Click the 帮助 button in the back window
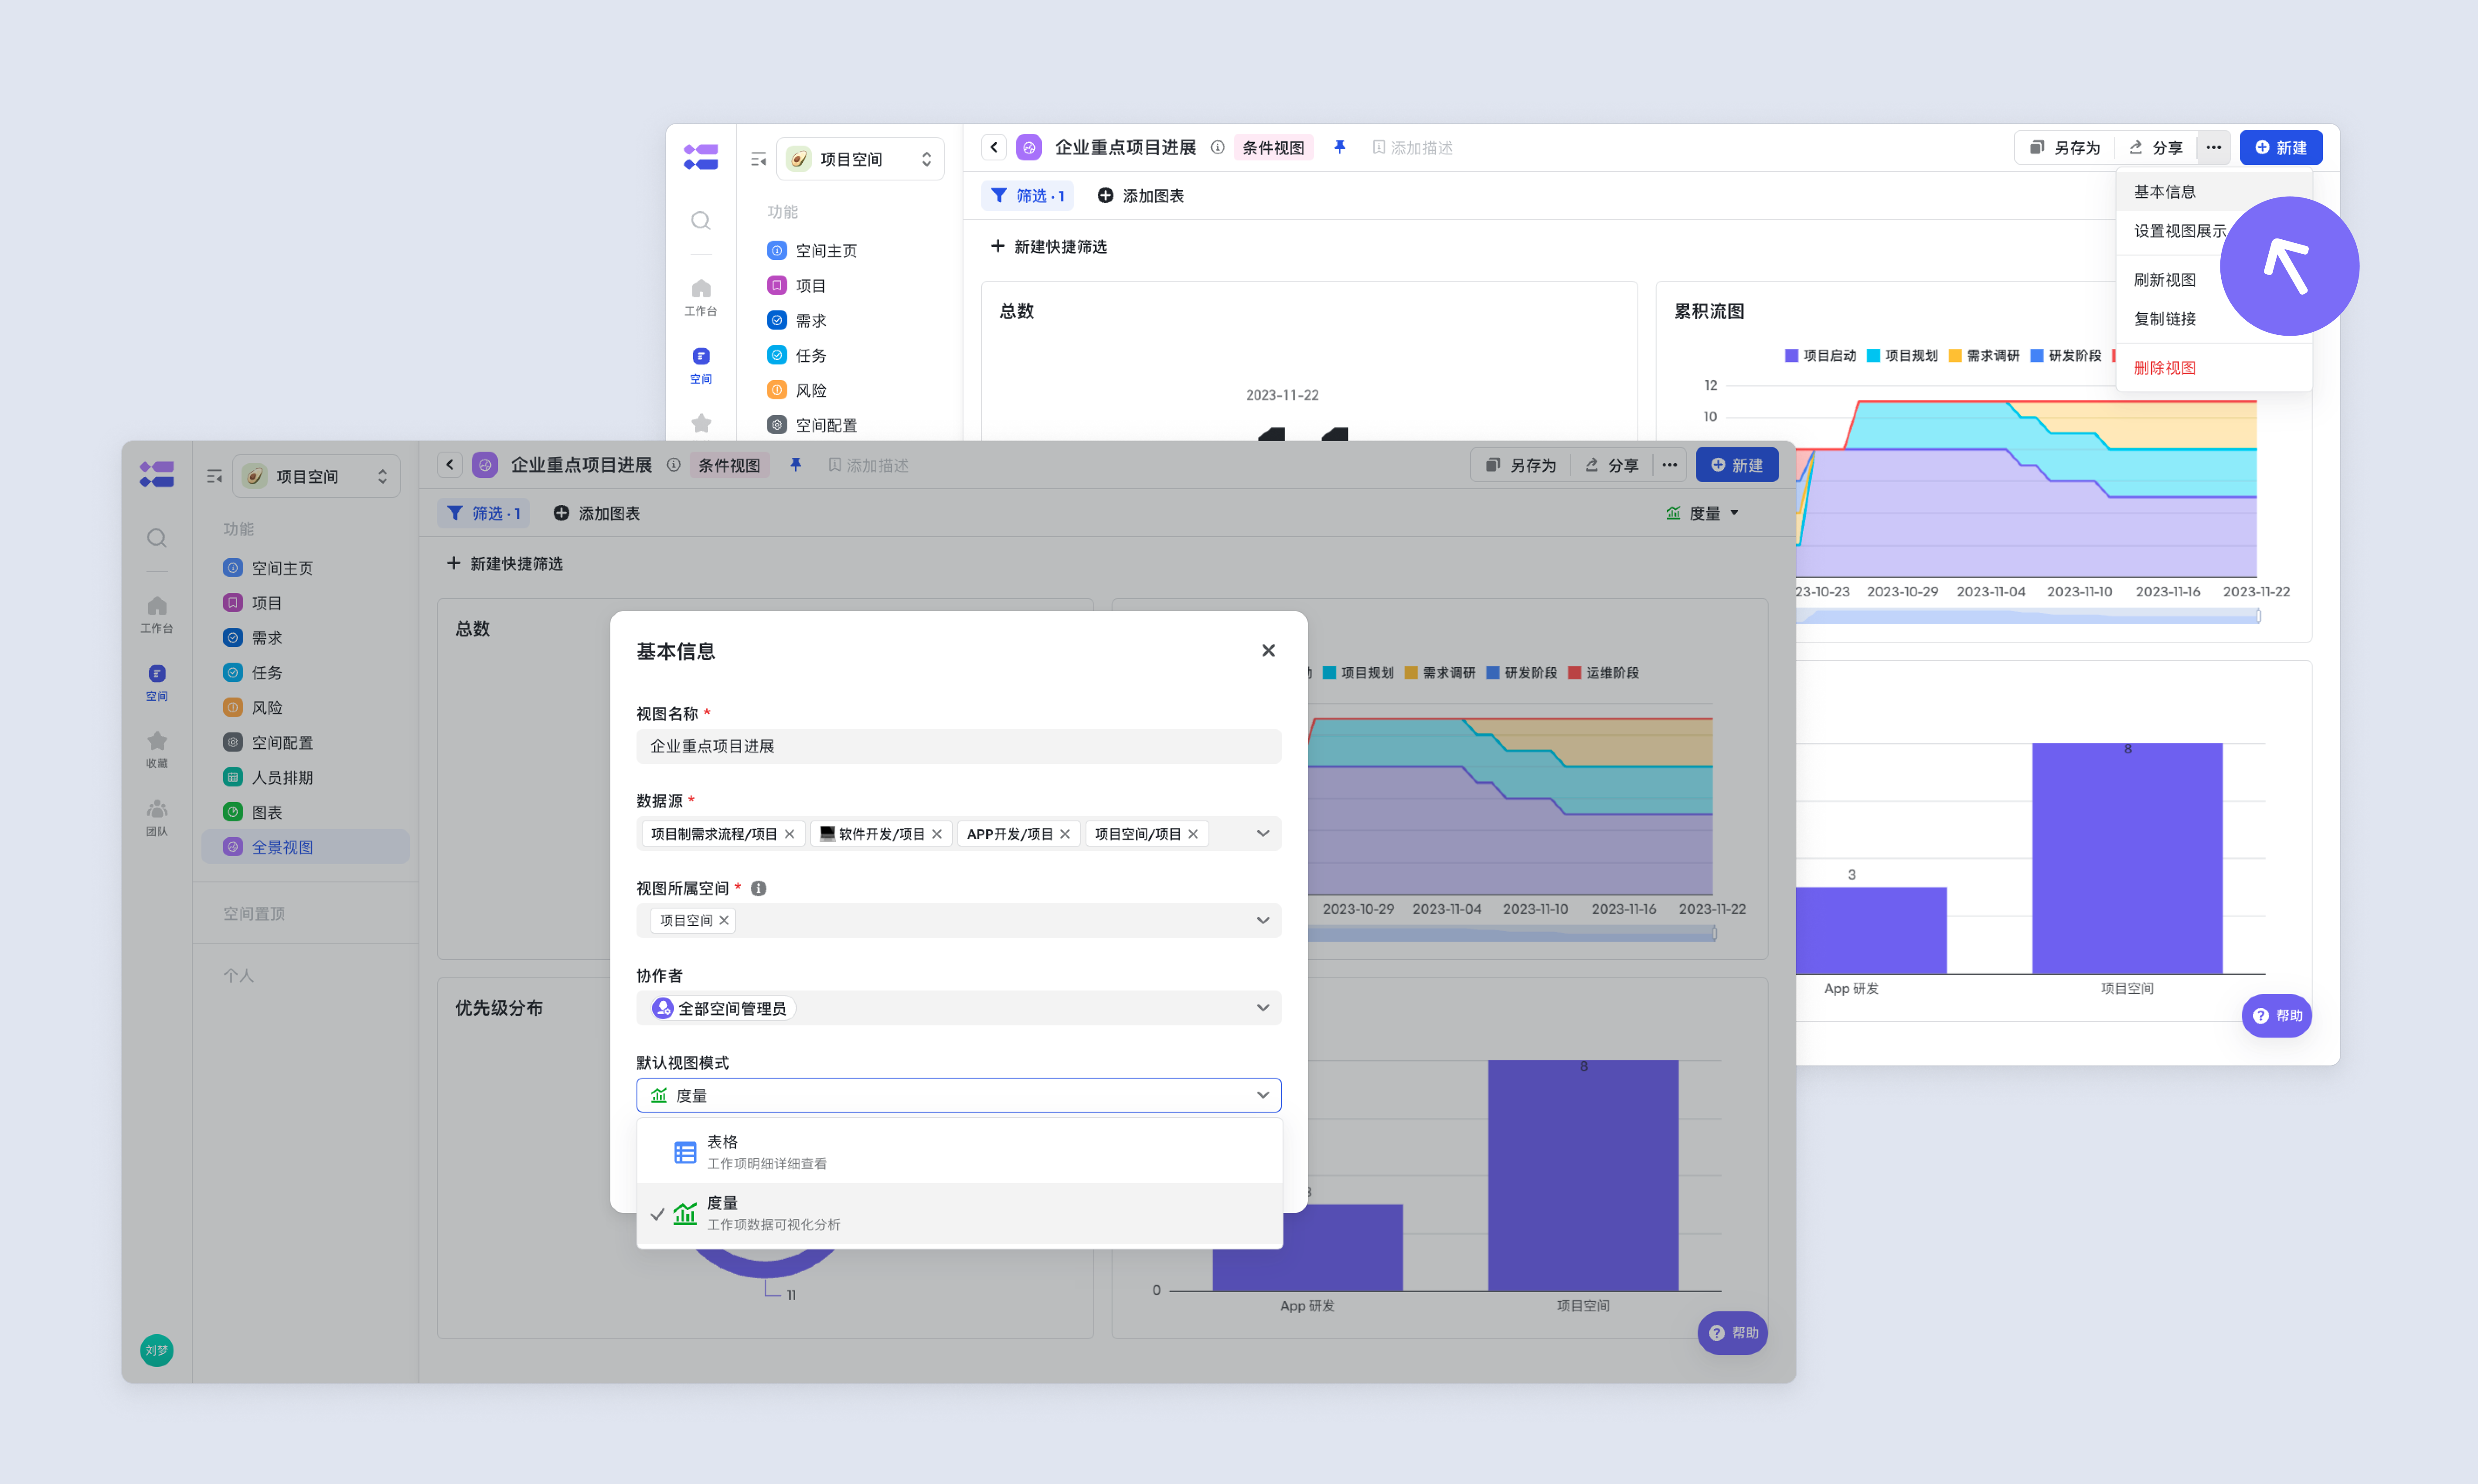 pos(2276,1016)
